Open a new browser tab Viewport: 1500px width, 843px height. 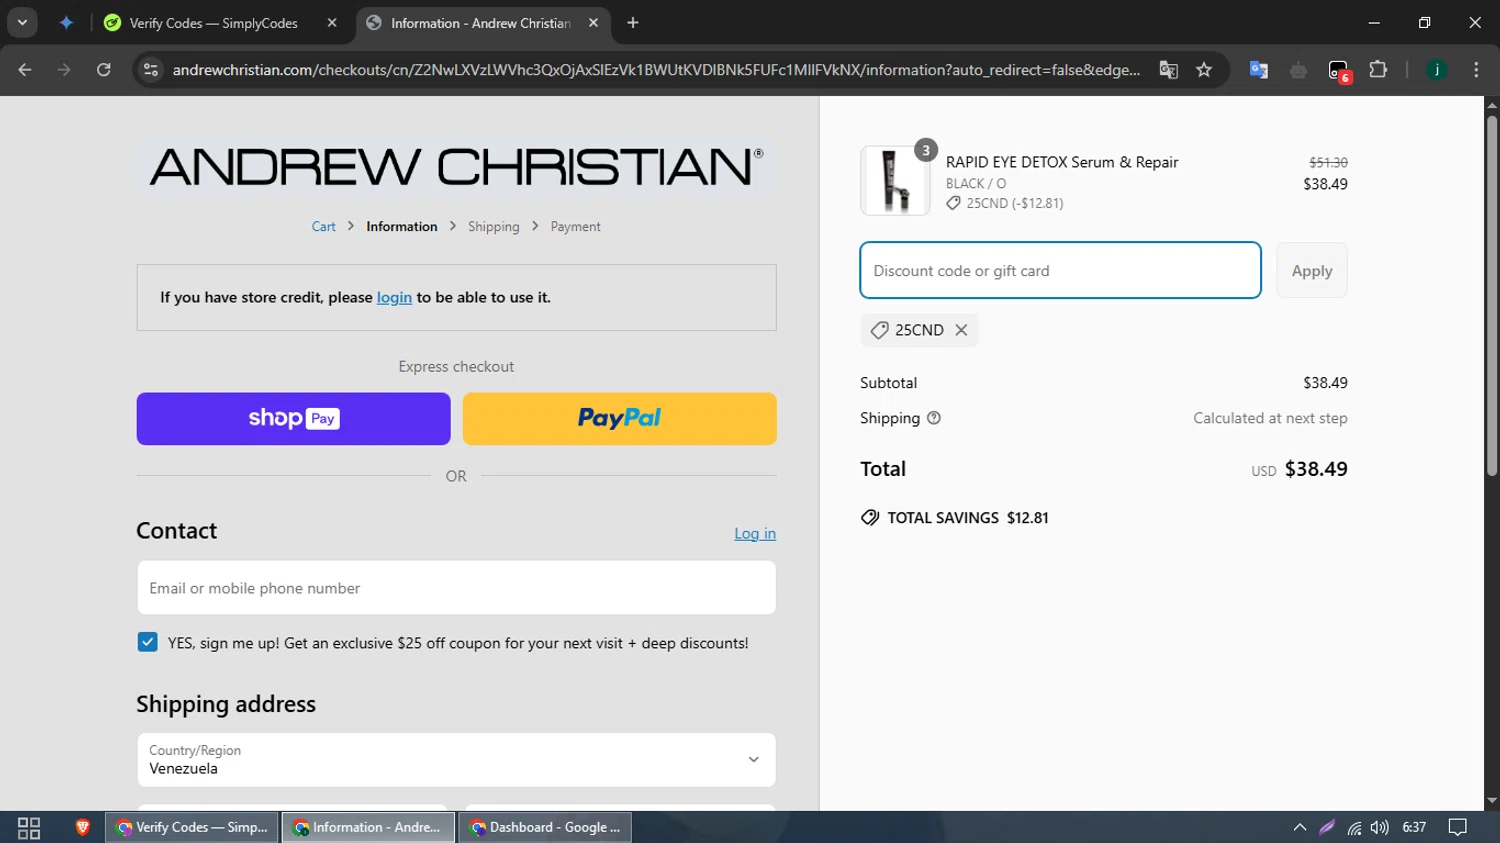633,23
